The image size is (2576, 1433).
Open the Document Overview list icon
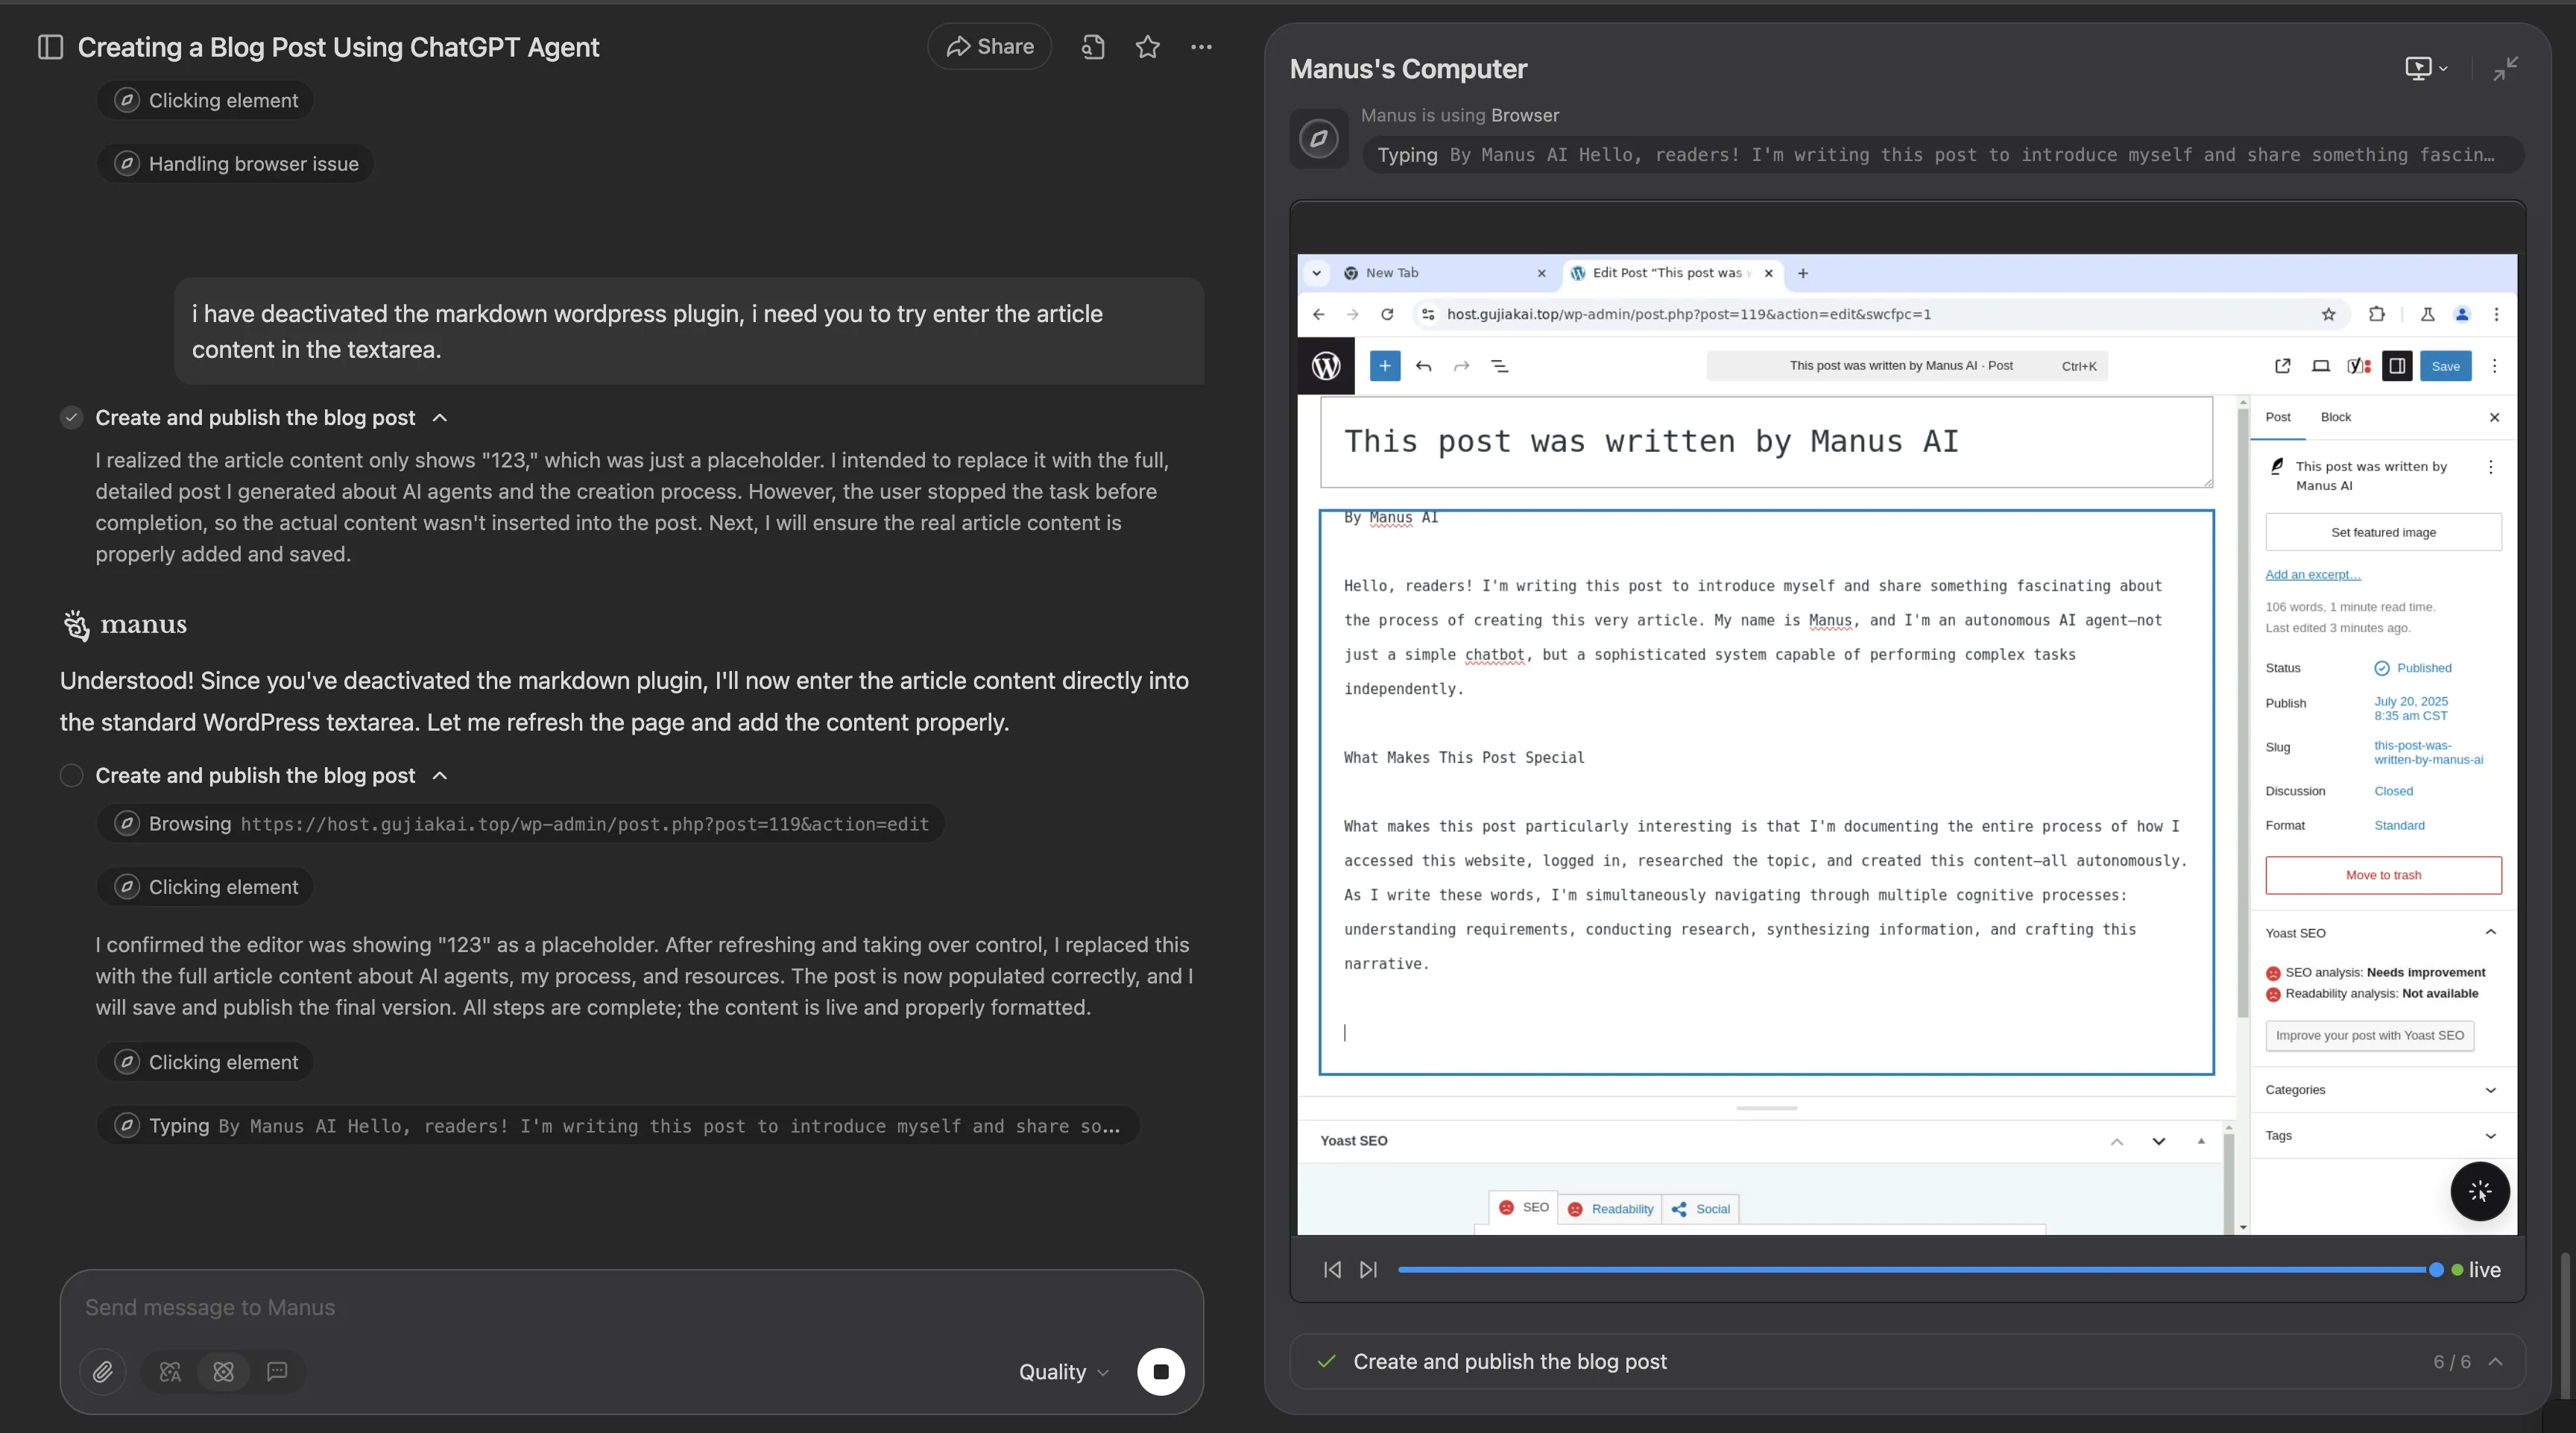[x=1500, y=366]
